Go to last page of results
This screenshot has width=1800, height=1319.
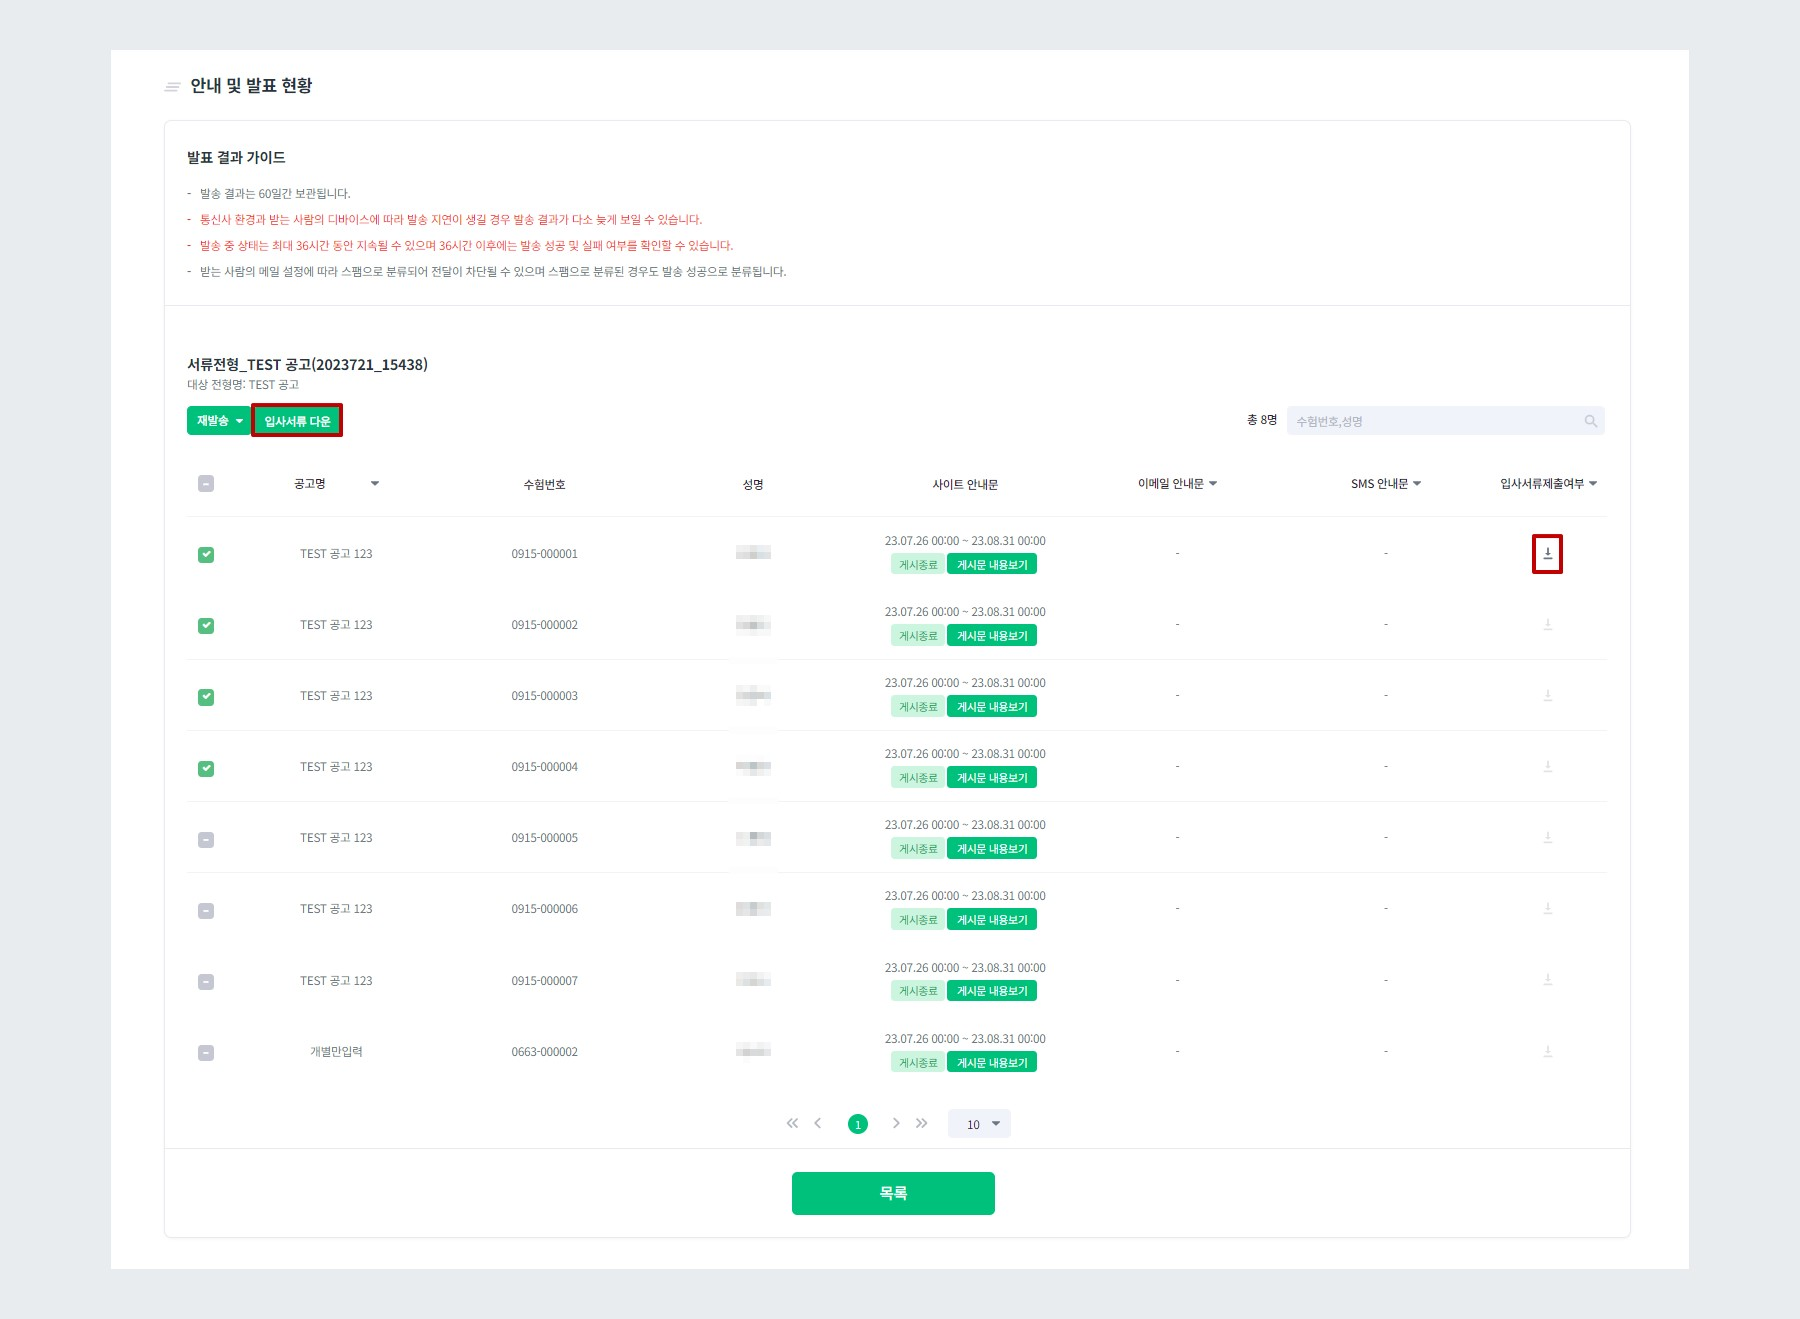point(922,1123)
